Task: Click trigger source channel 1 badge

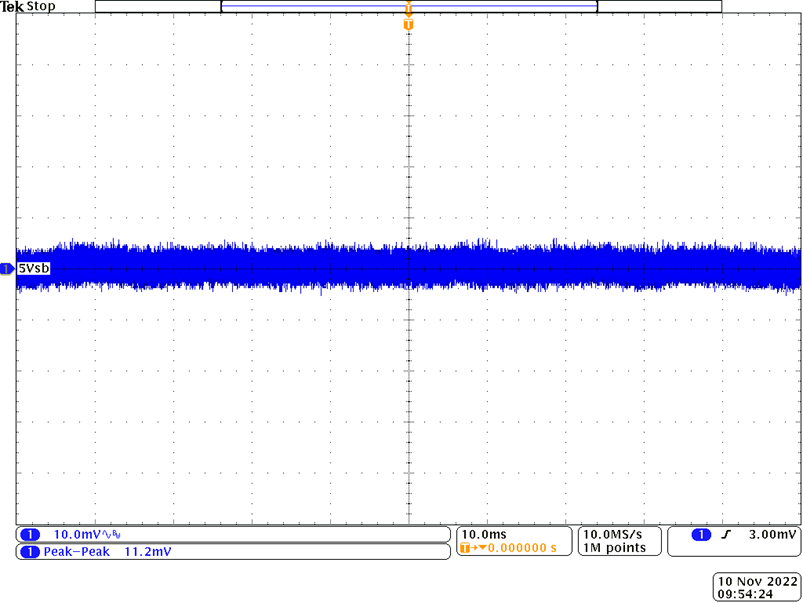Action: coord(701,536)
